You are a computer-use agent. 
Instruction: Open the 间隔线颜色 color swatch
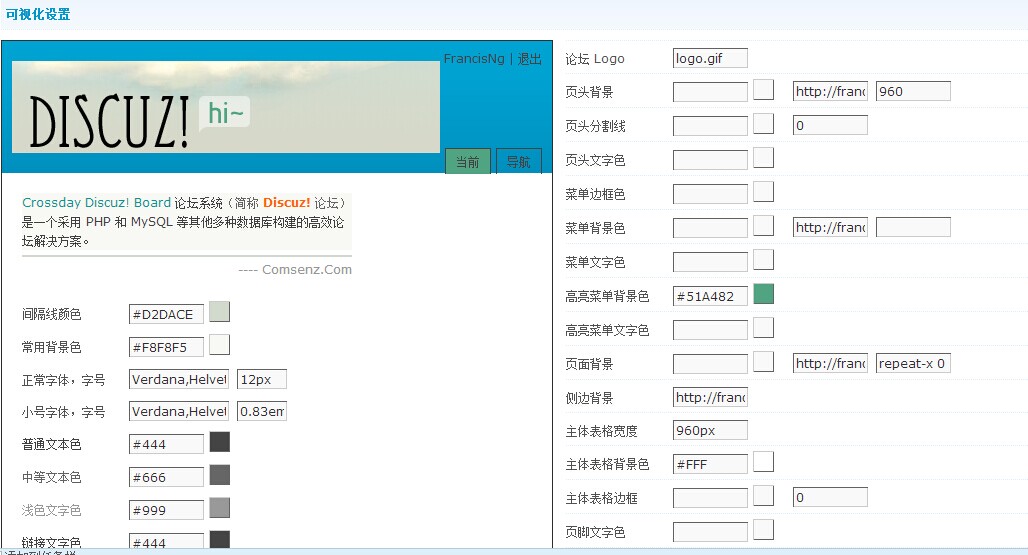click(x=220, y=312)
